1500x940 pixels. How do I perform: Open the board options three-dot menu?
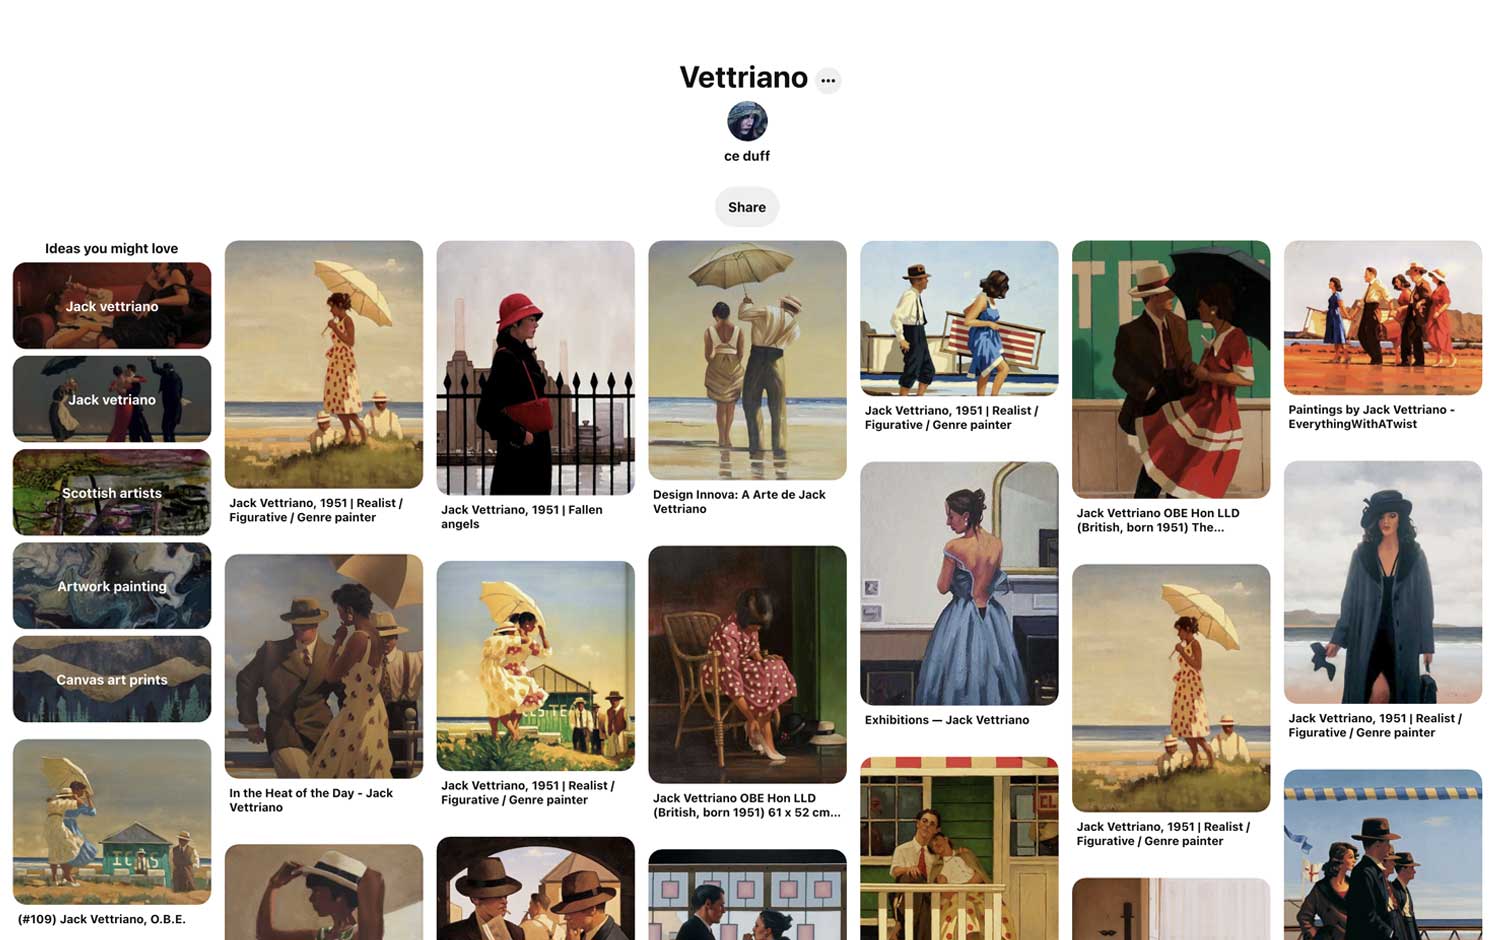828,80
